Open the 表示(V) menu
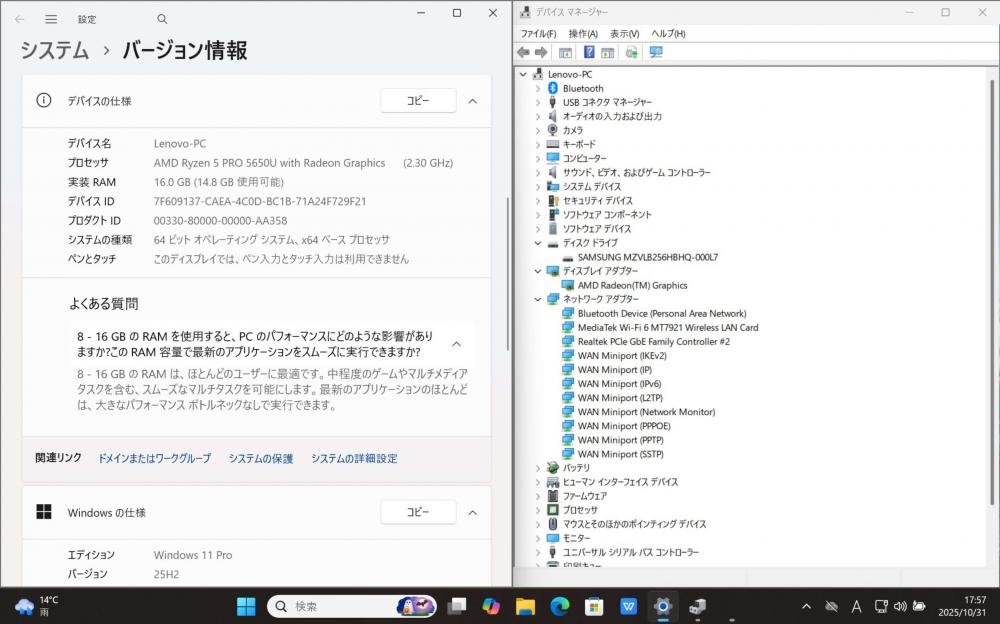This screenshot has width=1000, height=624. point(624,33)
